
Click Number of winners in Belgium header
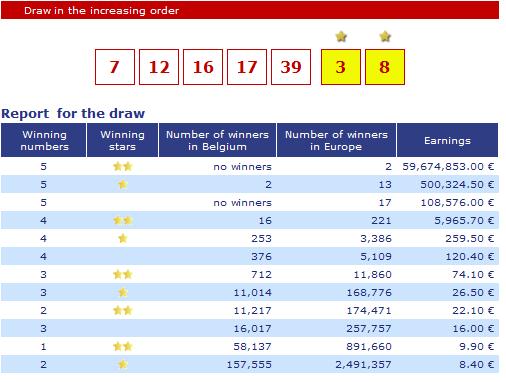click(217, 140)
